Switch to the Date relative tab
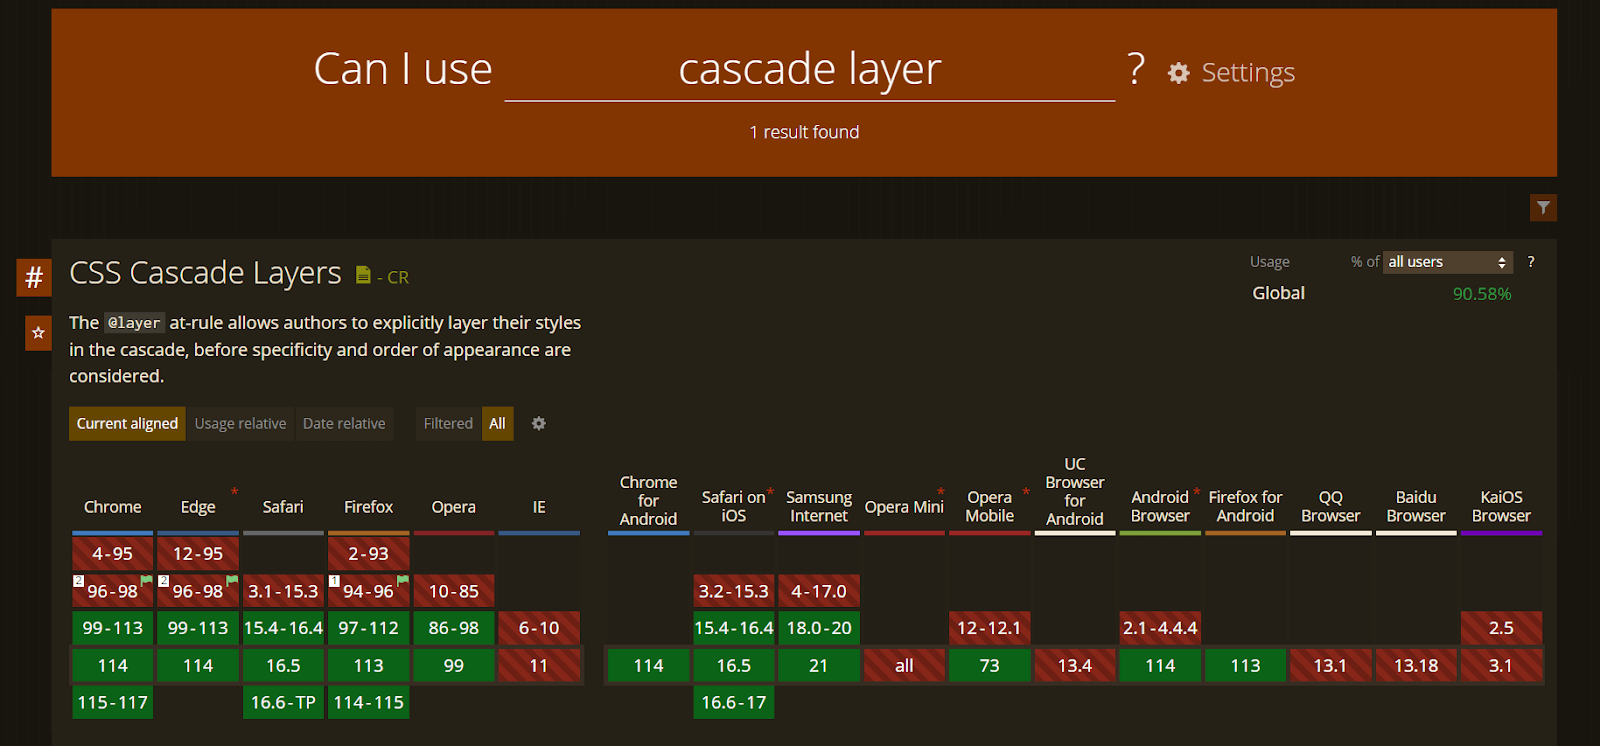 344,423
